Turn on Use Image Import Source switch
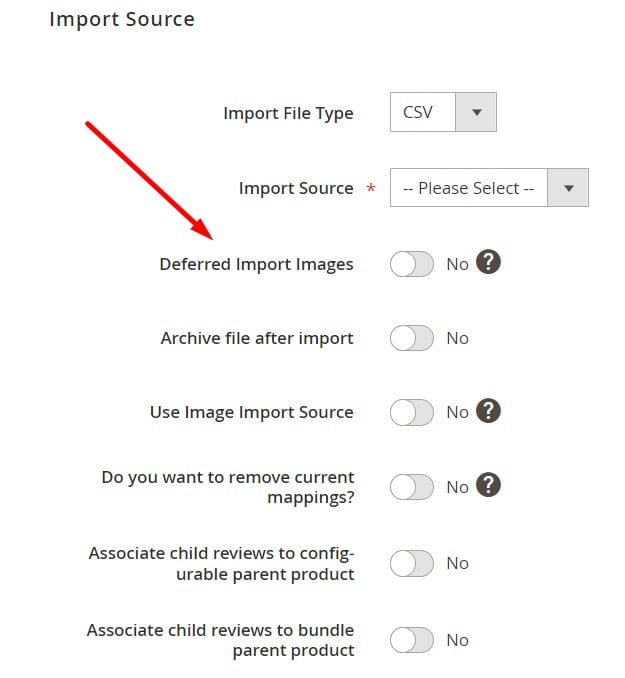Screen dimensions: 625x678 tap(412, 412)
